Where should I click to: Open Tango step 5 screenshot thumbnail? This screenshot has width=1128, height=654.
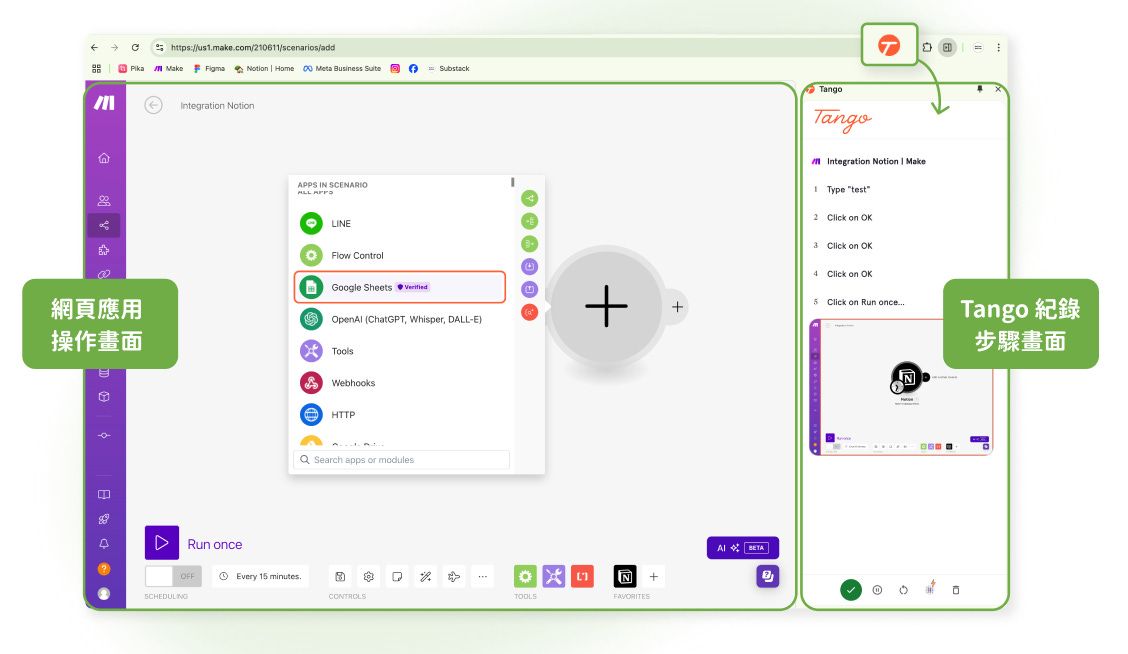[901, 387]
